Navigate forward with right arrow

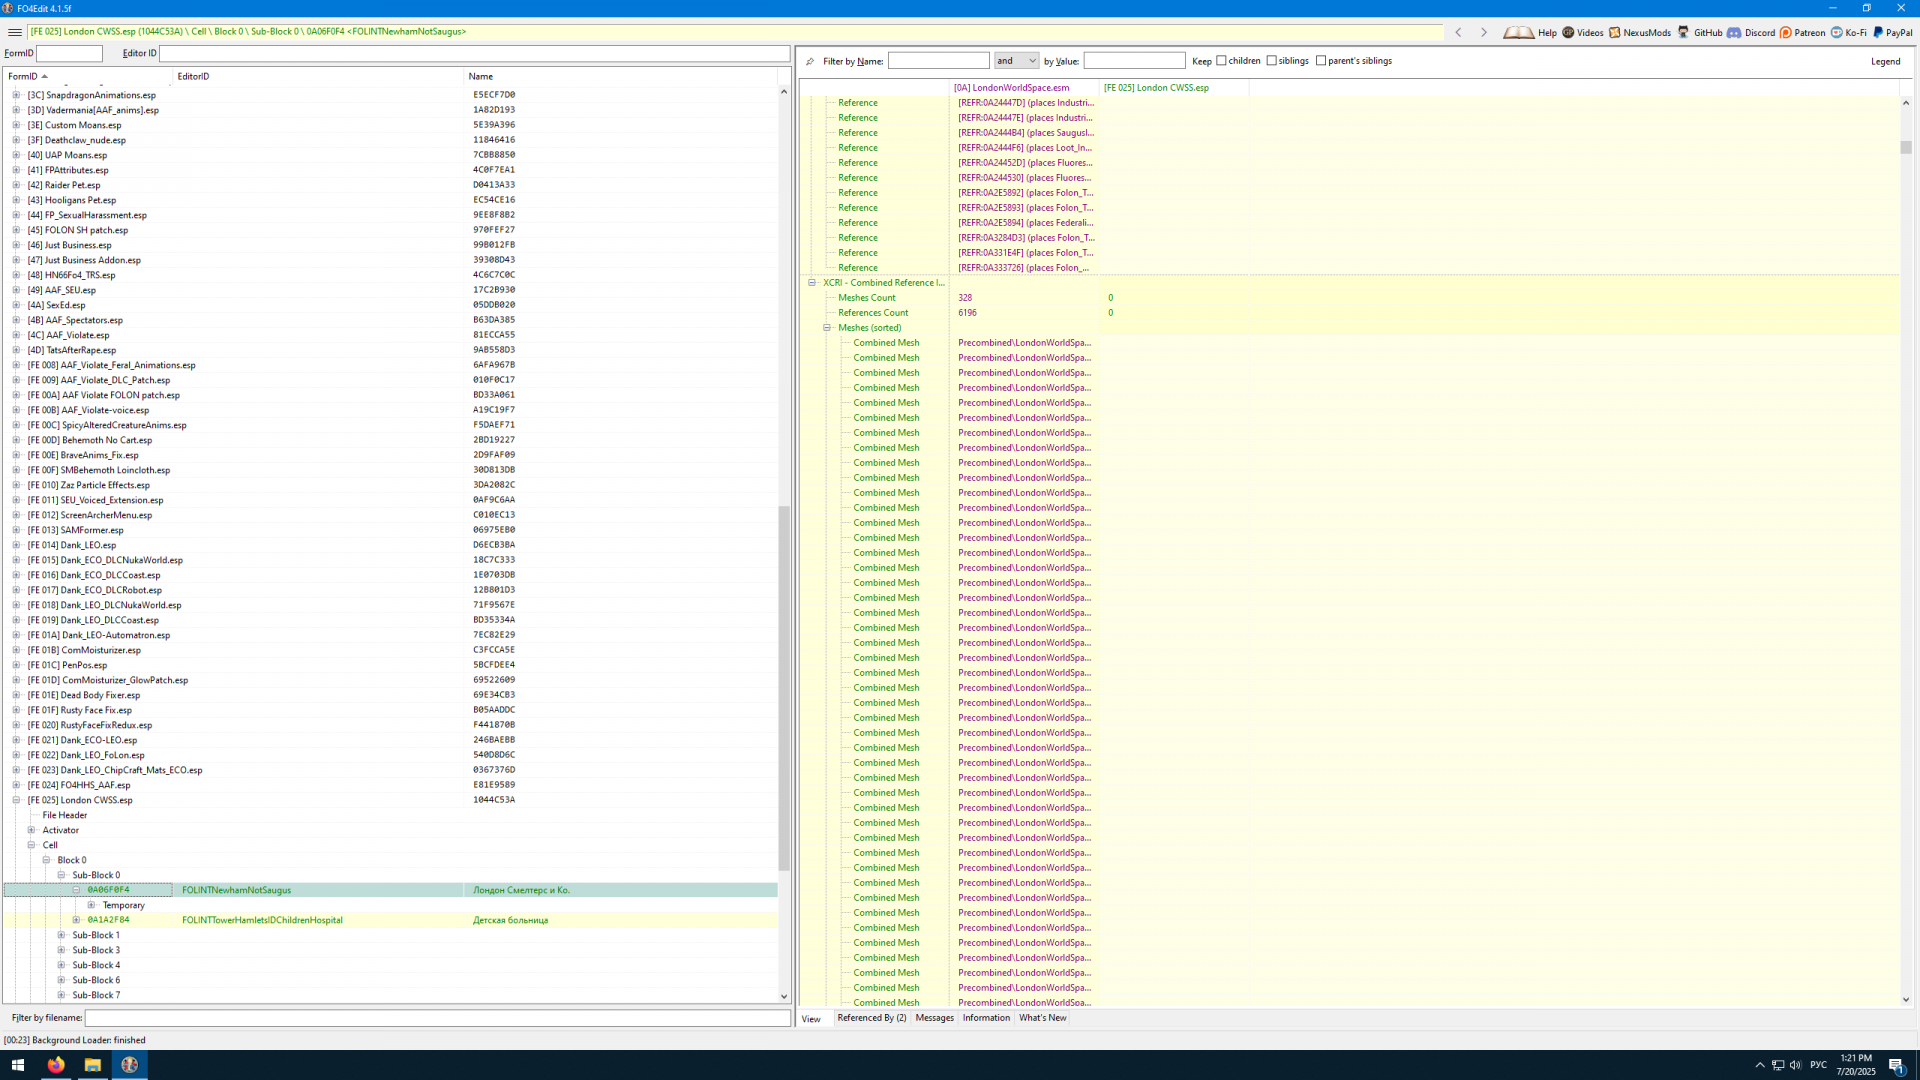[1483, 32]
